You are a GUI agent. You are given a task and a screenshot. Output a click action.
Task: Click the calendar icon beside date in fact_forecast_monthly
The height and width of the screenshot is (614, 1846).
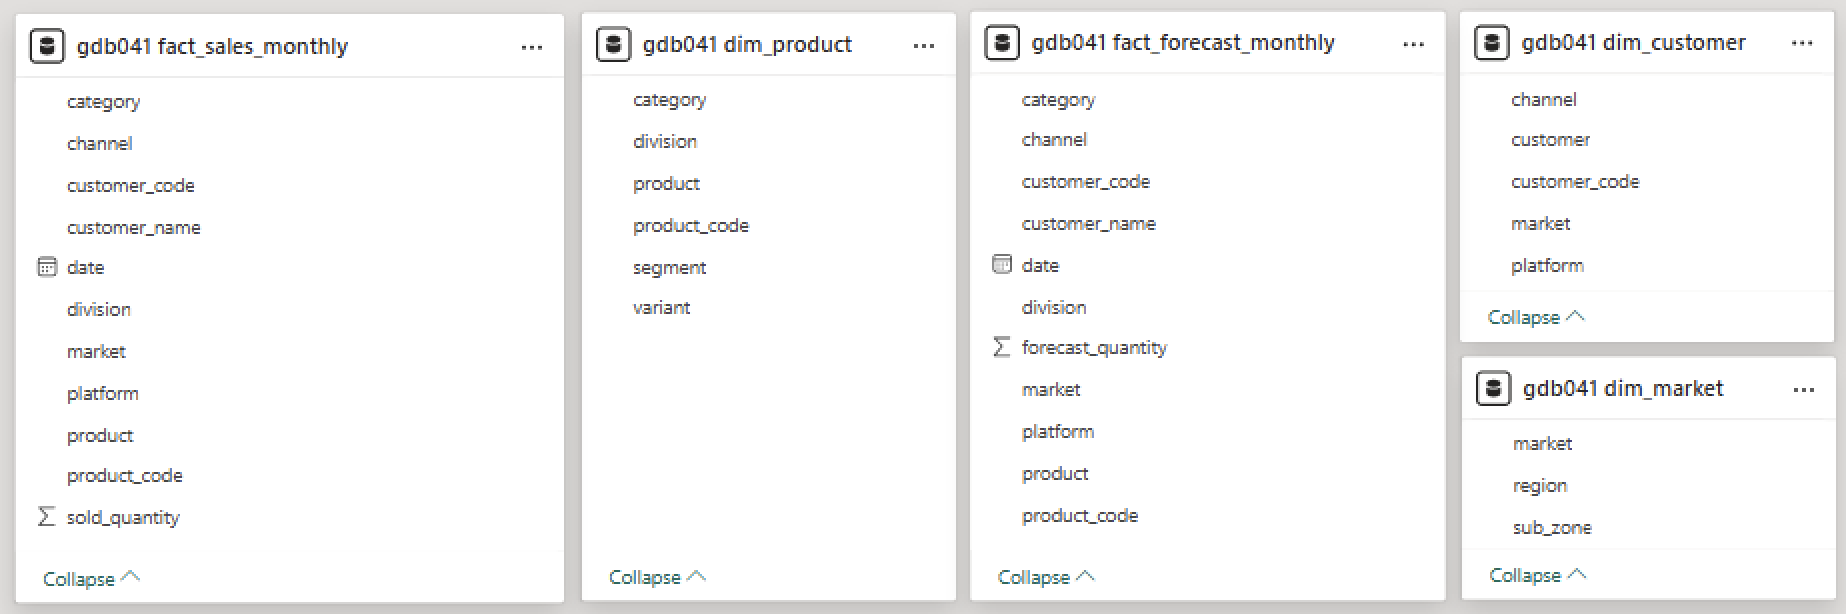click(x=1002, y=265)
